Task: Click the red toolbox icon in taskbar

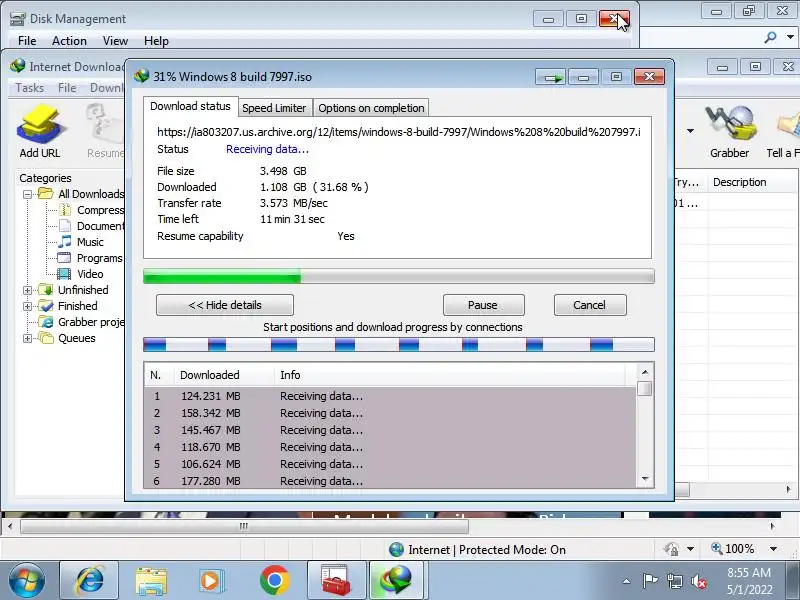Action: (336, 581)
